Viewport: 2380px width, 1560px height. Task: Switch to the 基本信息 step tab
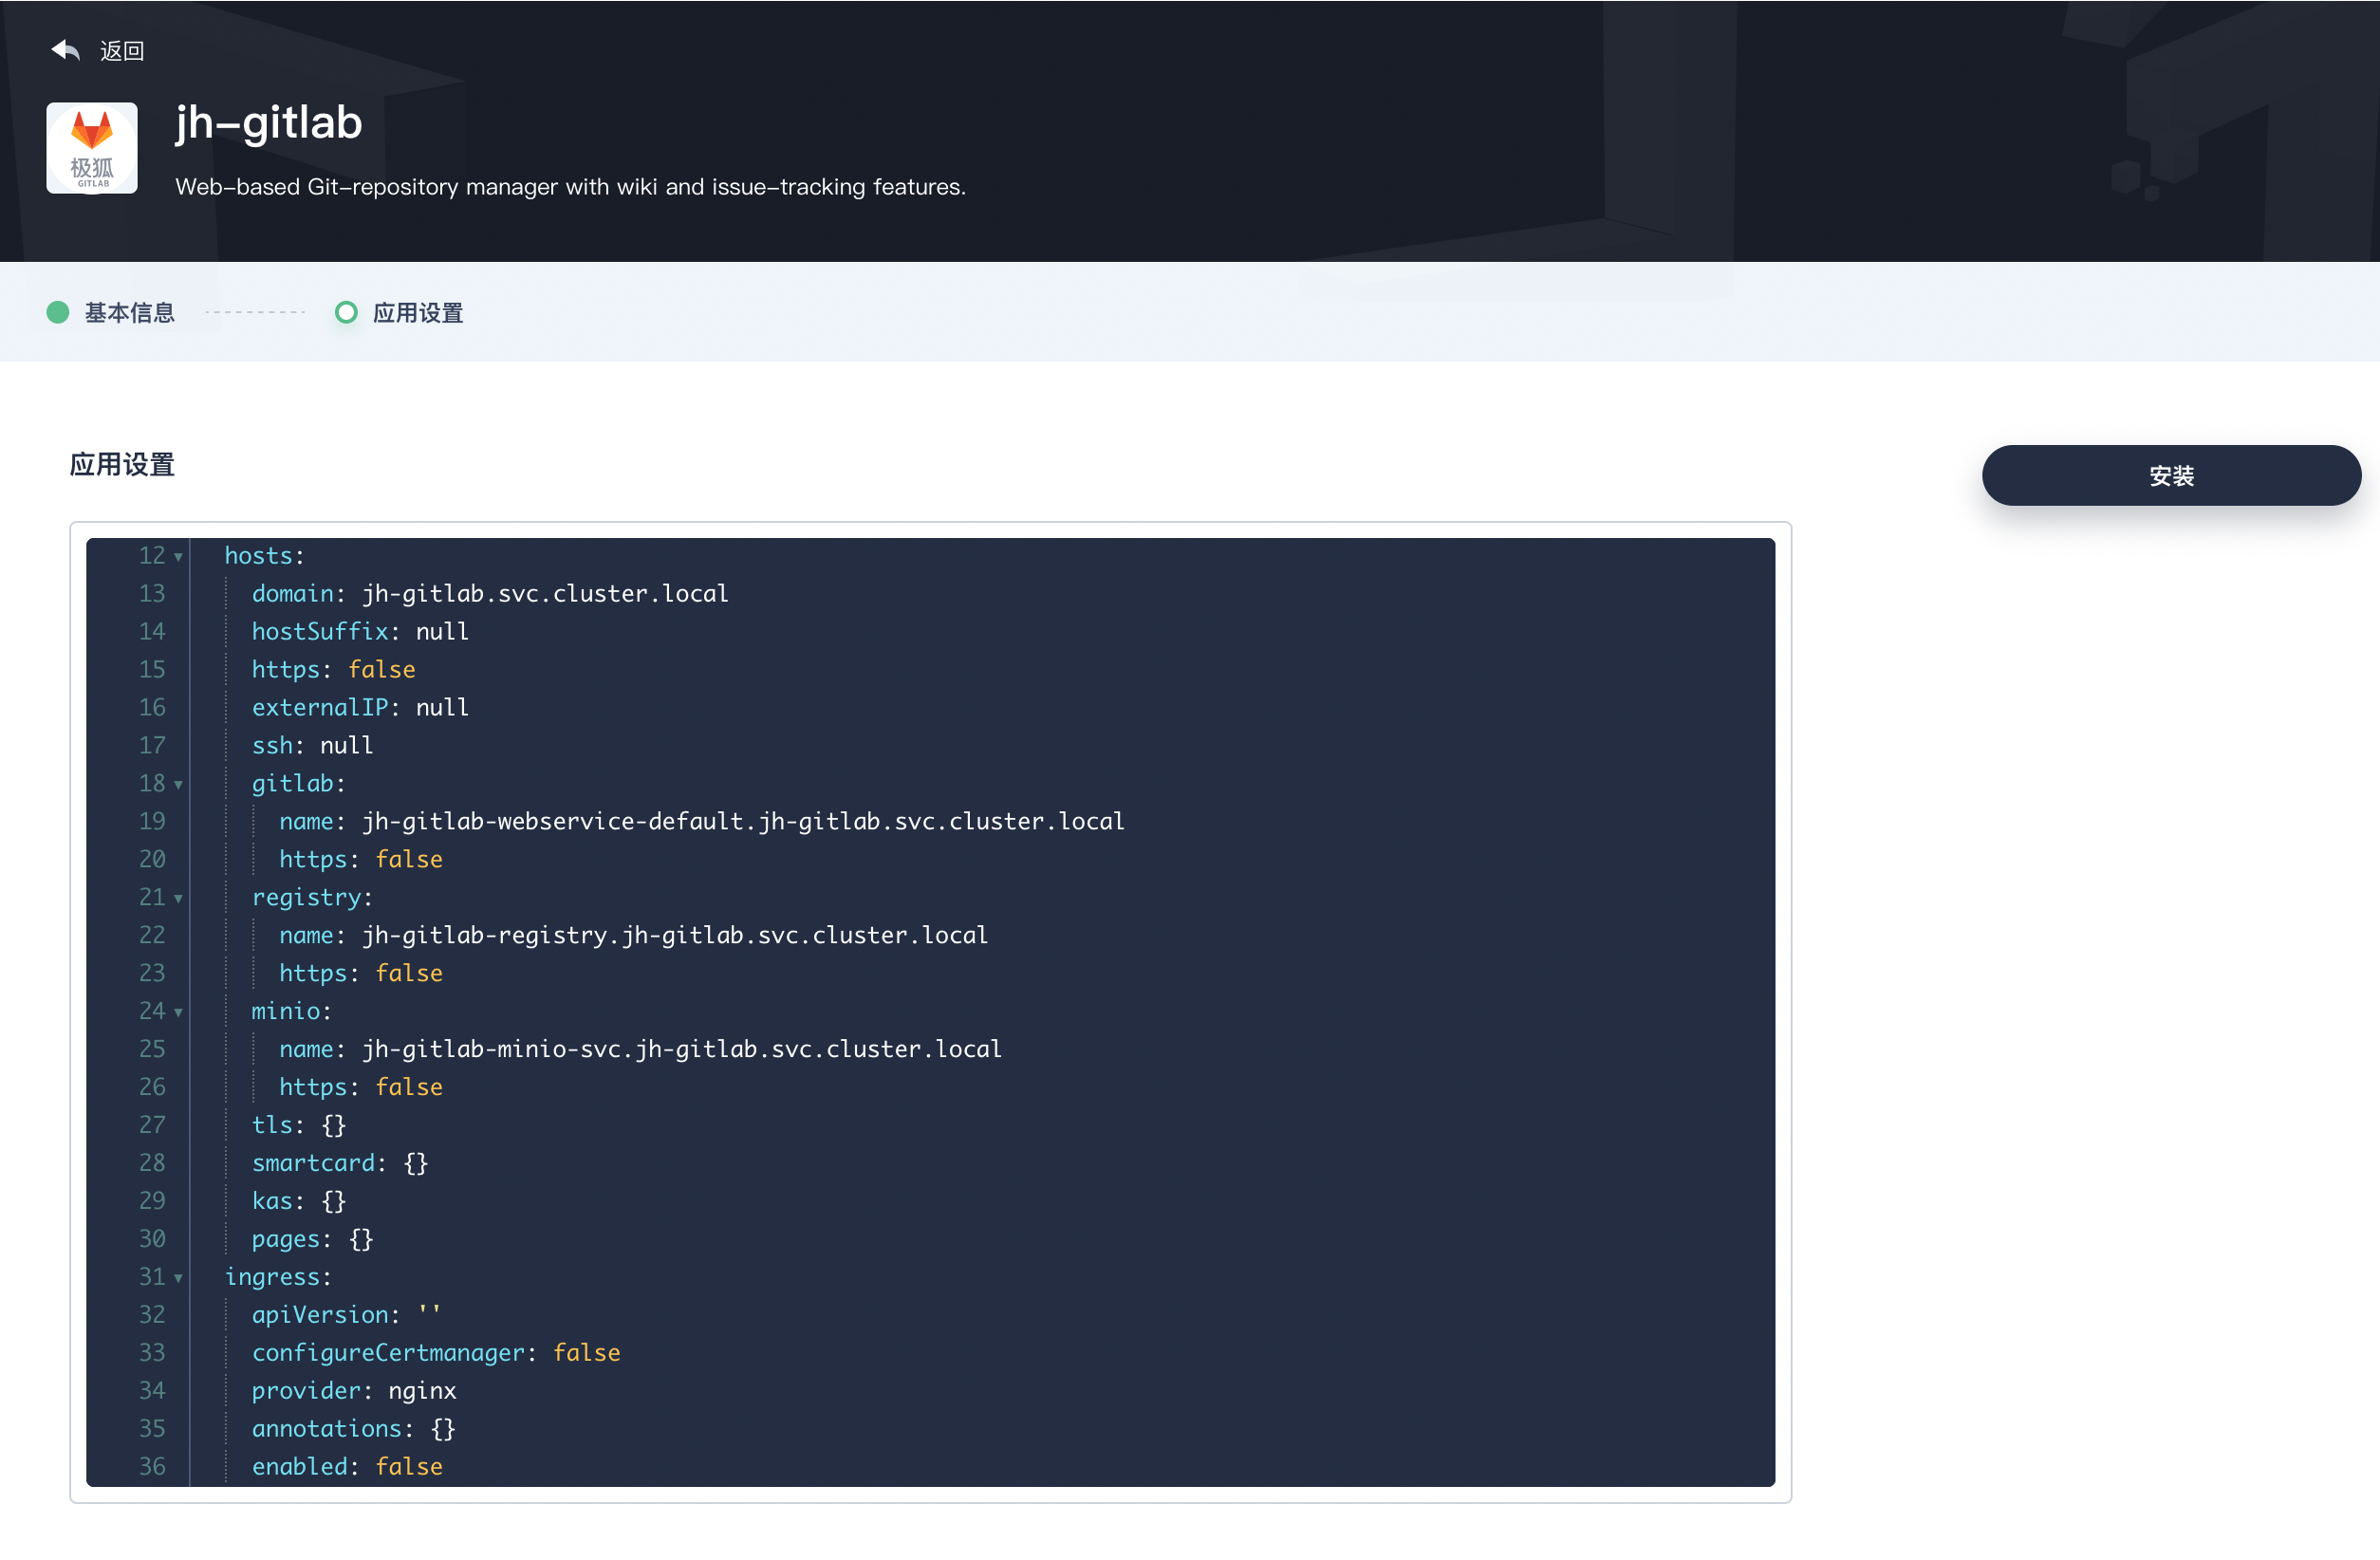[x=130, y=313]
